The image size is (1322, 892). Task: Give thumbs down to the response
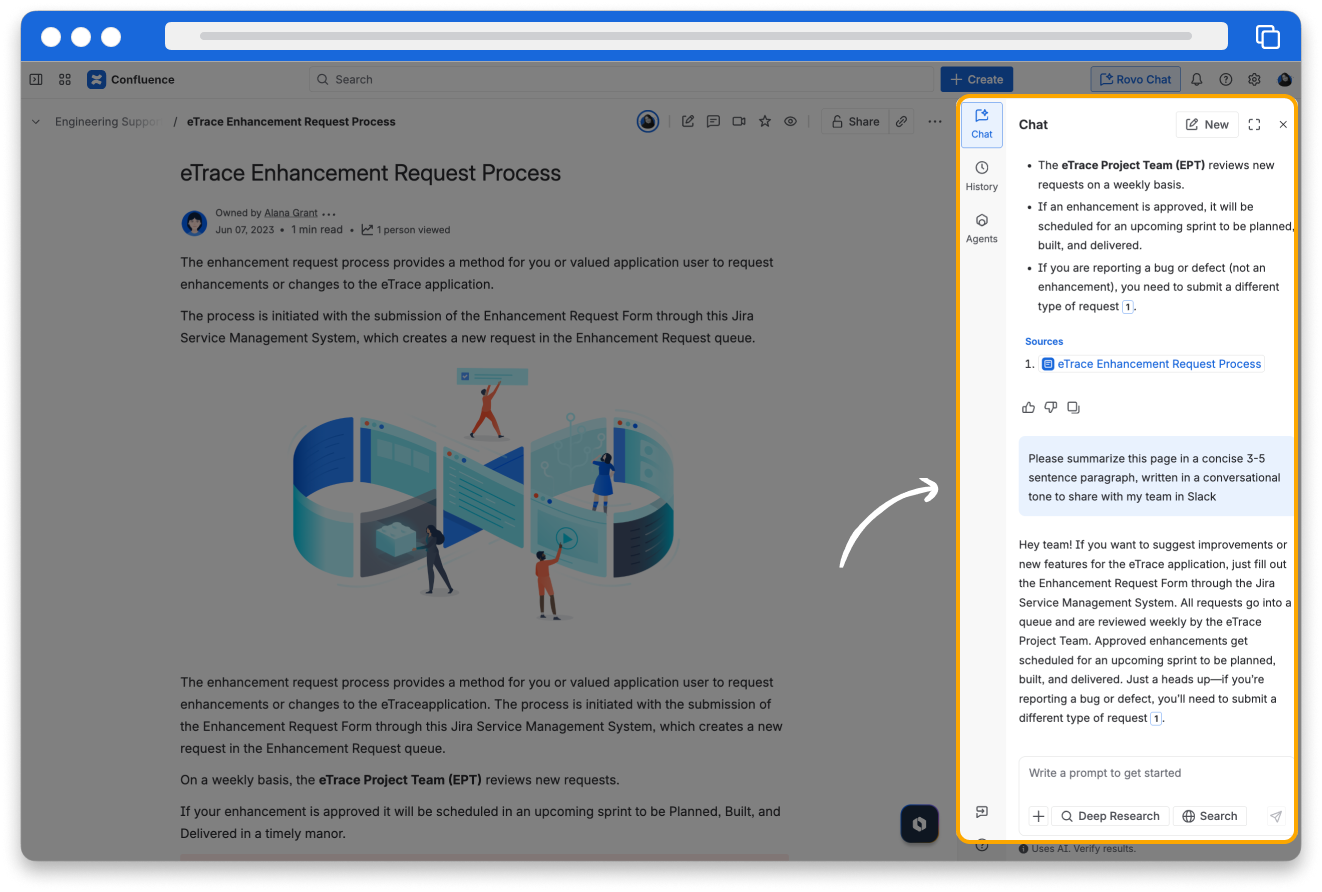coord(1051,407)
